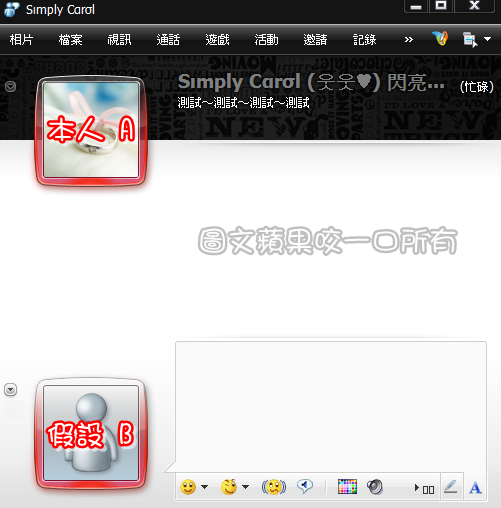
Task: Click inside the message input box
Action: 331,407
